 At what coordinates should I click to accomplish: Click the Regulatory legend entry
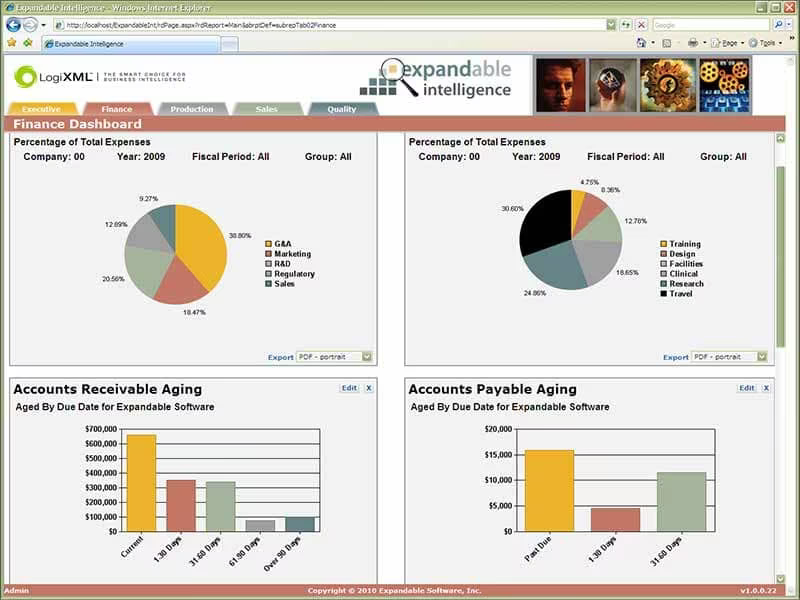(x=290, y=273)
